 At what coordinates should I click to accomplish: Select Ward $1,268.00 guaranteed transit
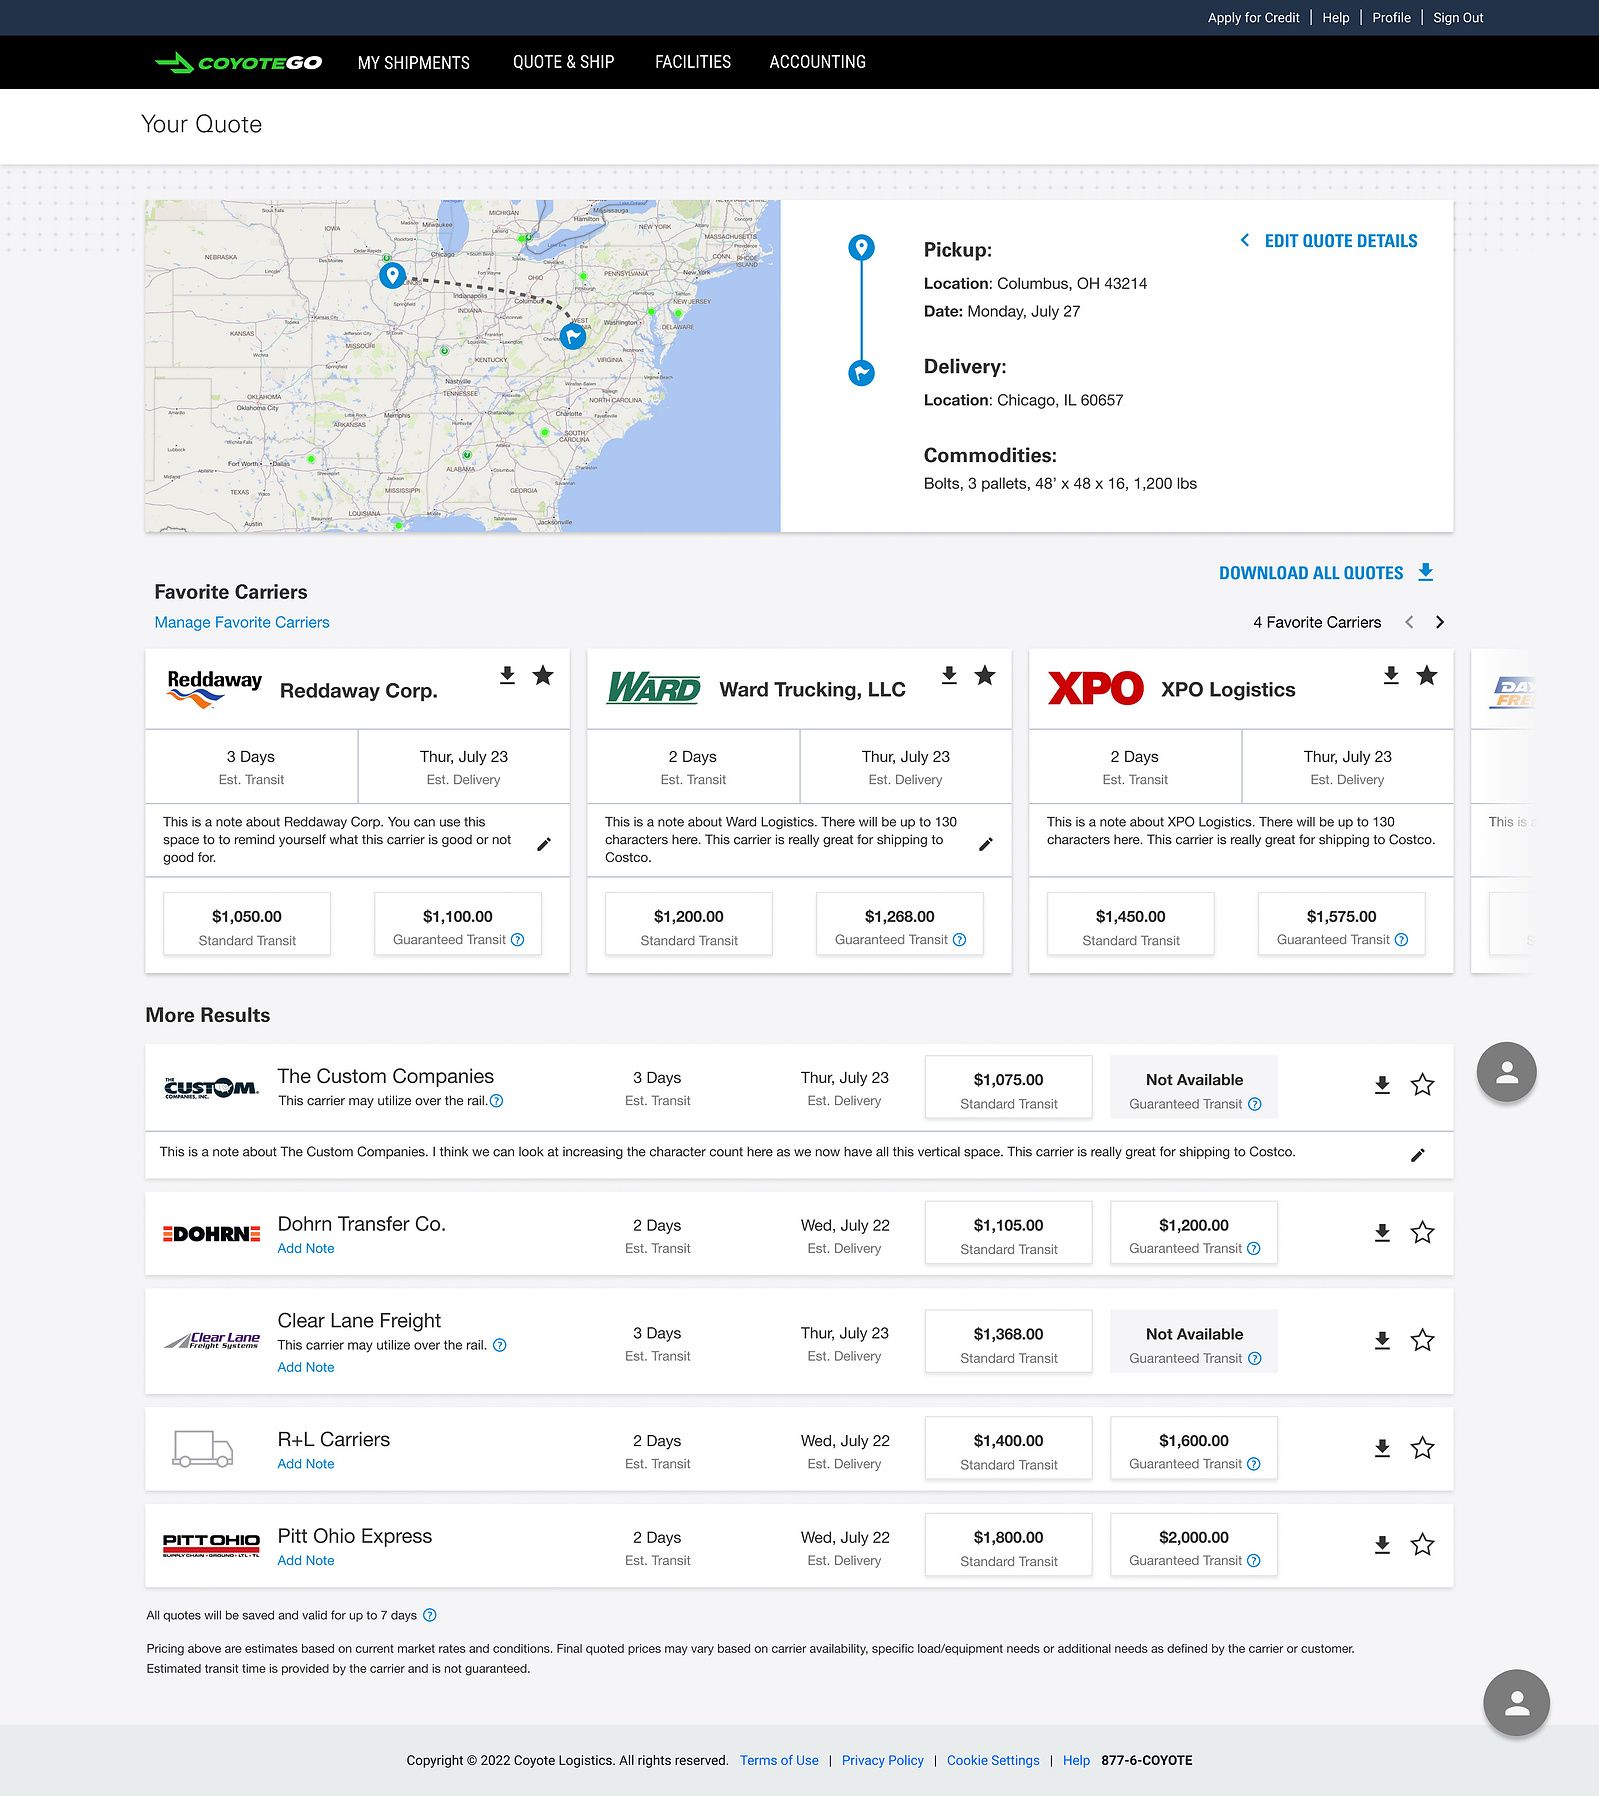900,924
